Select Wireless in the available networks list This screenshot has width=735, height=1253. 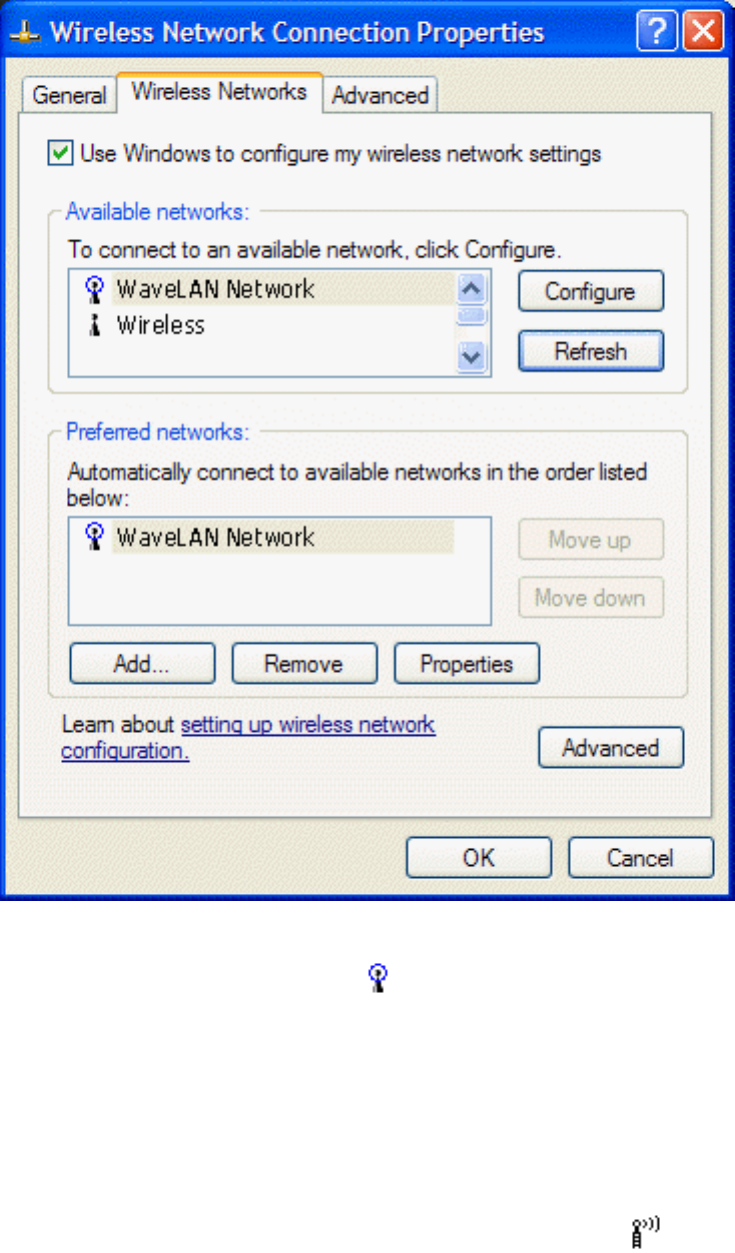(x=160, y=325)
